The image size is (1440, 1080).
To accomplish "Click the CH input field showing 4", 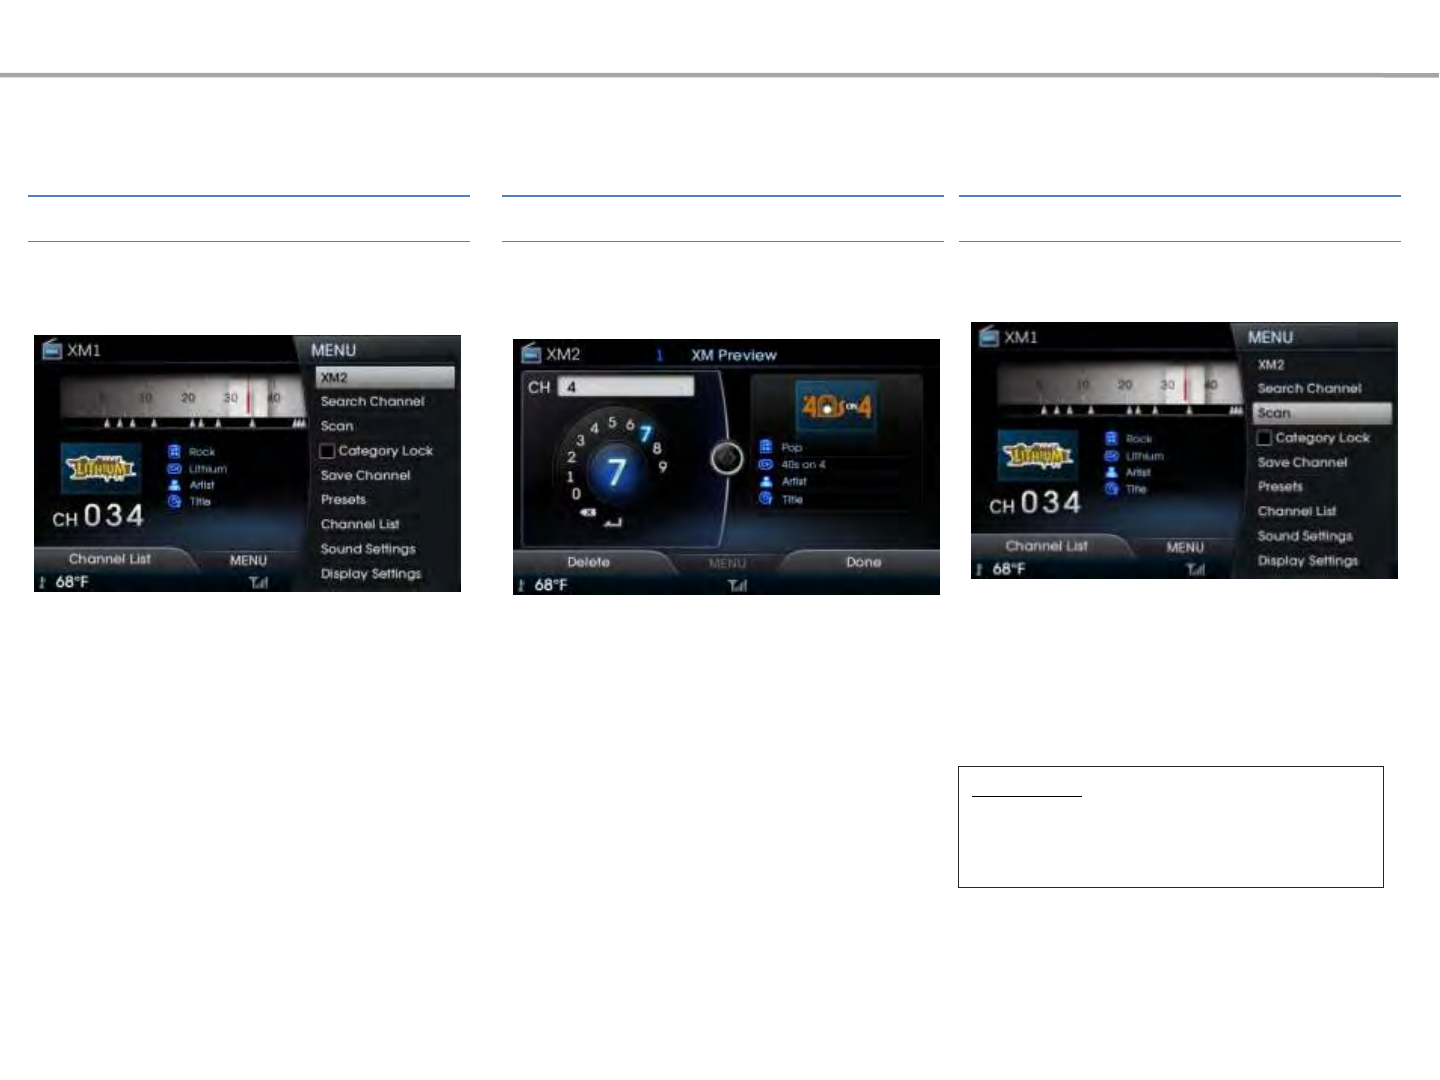I will point(625,387).
